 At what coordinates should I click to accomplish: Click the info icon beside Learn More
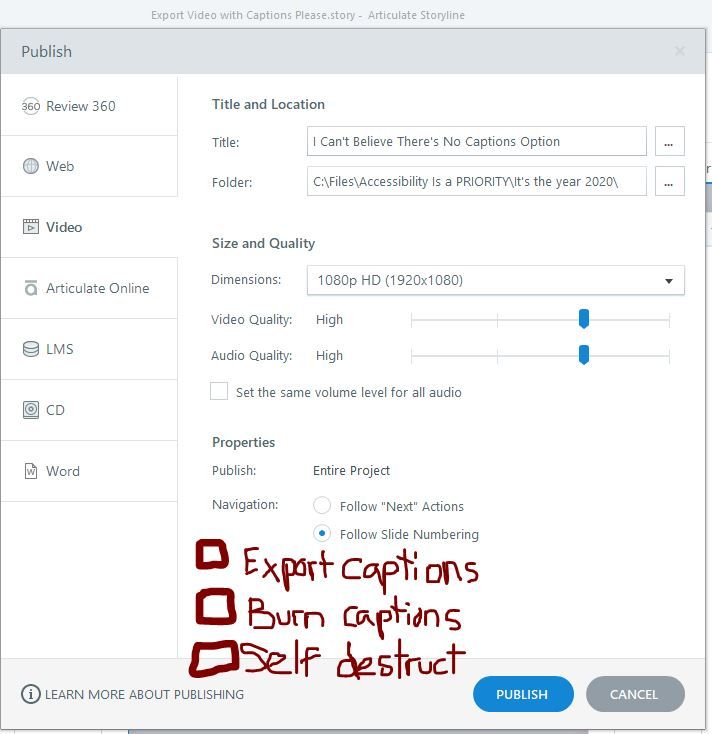point(30,694)
